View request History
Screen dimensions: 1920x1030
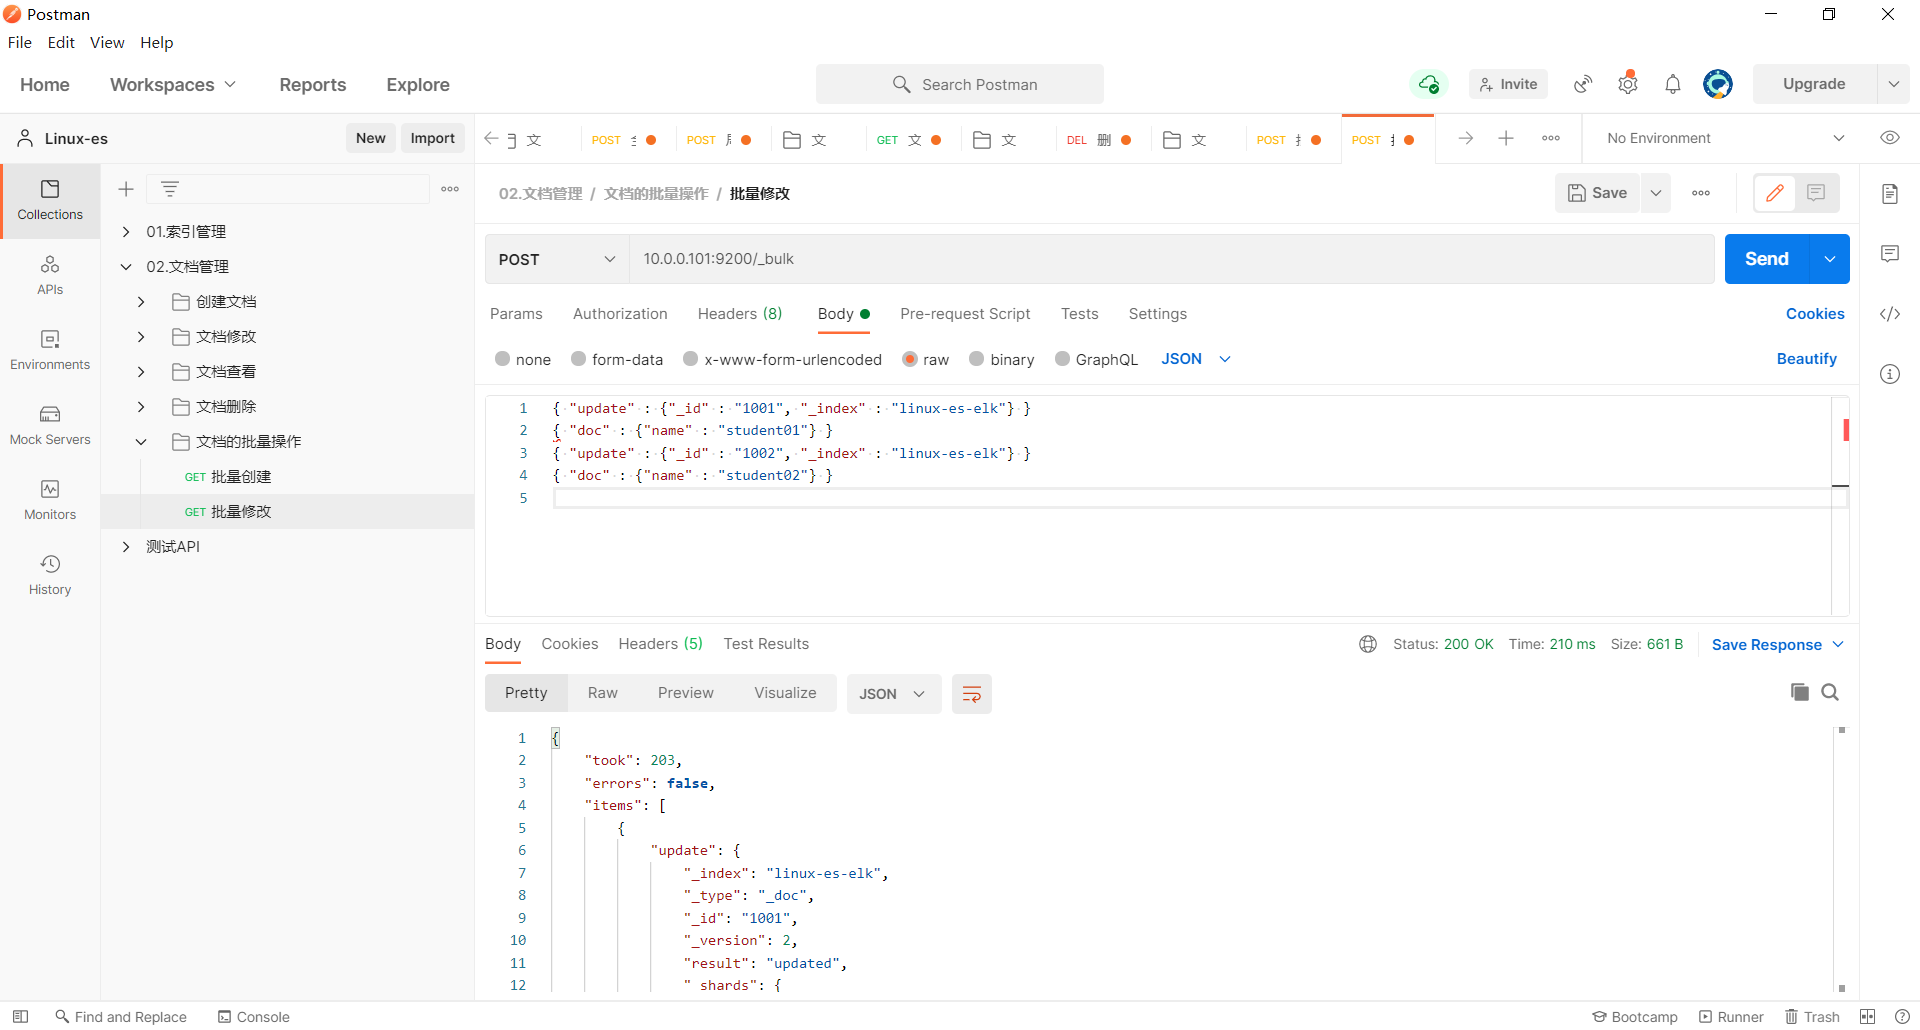coord(50,573)
